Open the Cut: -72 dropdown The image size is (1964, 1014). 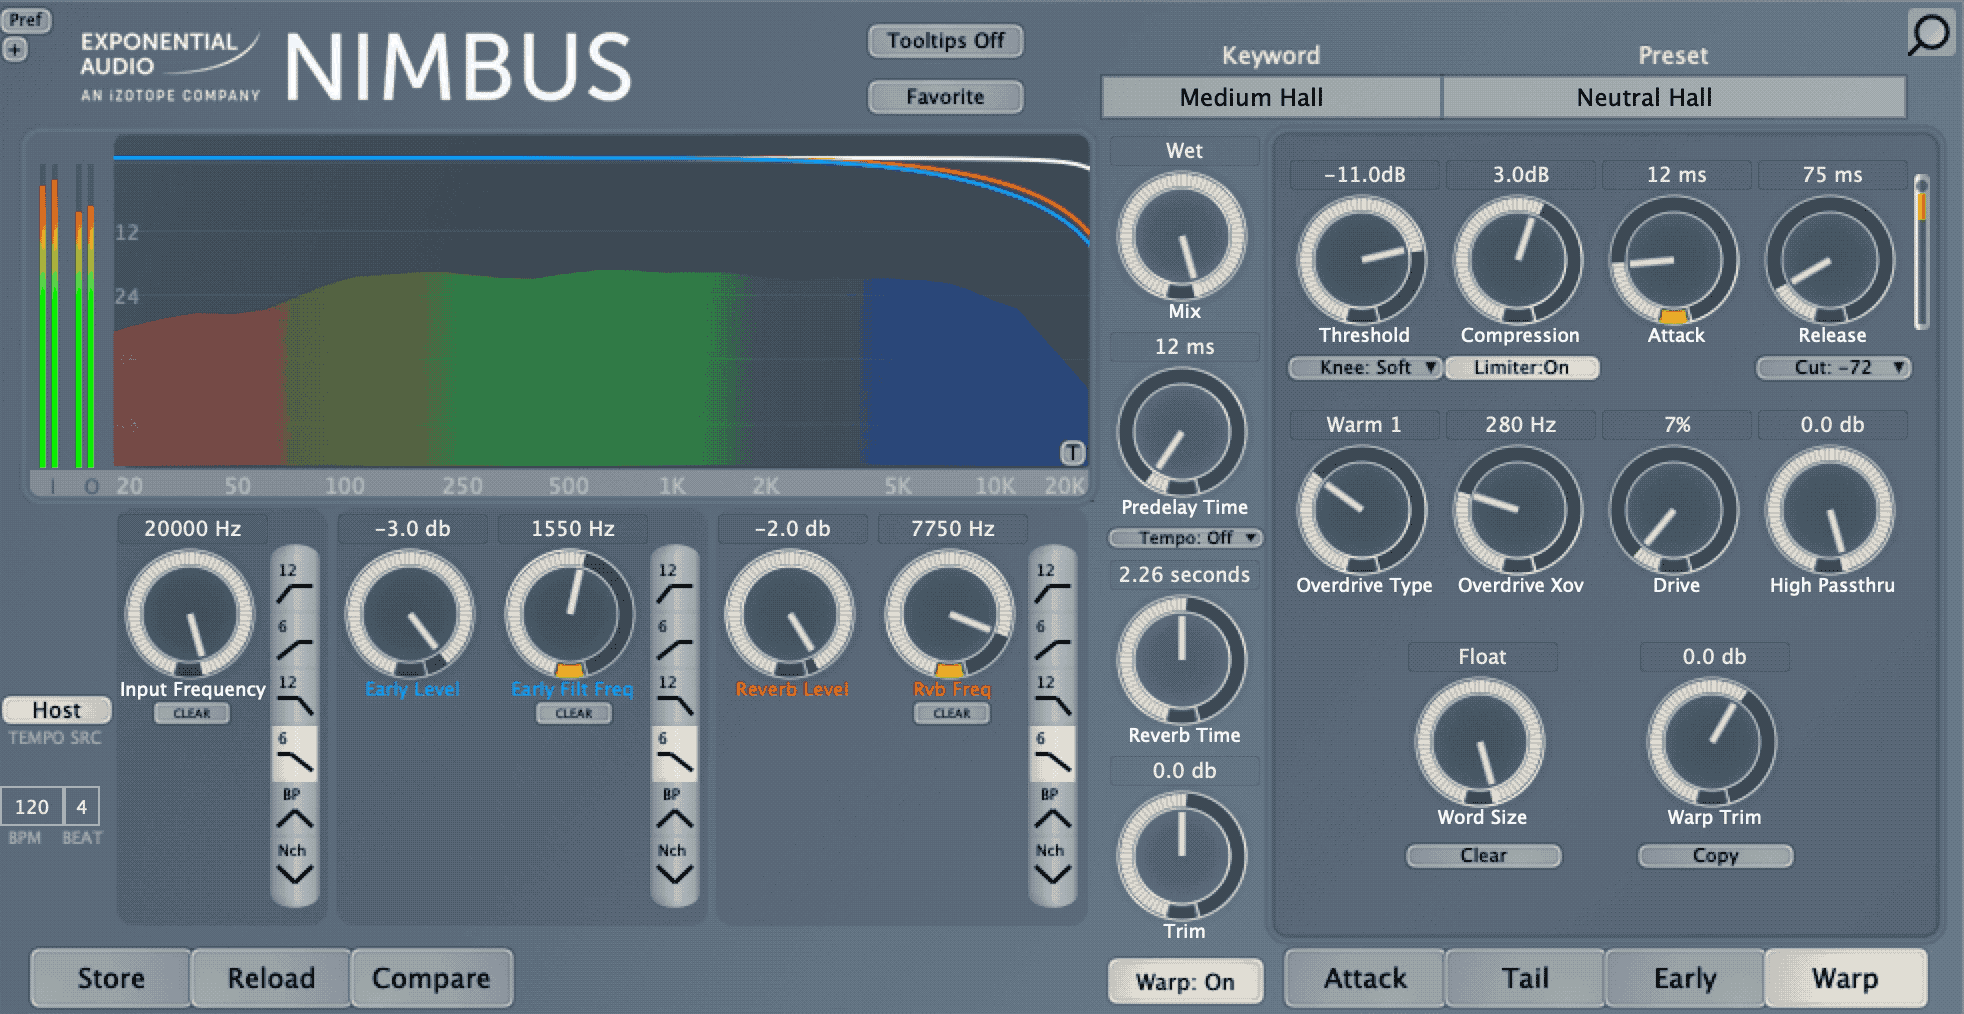pos(1833,367)
